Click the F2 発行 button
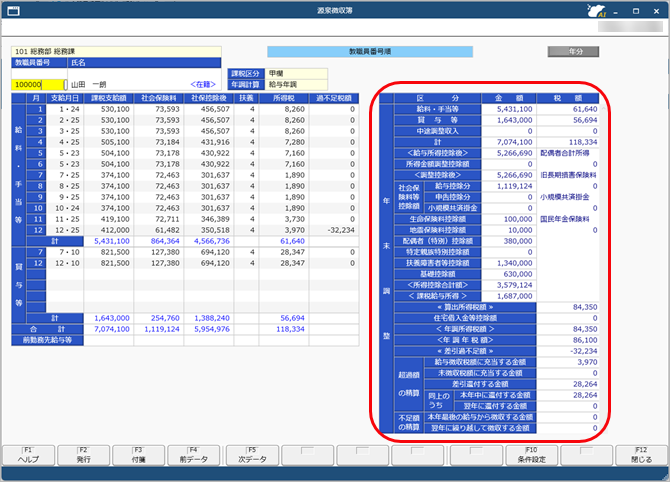Screen dimensions: 670x482 tap(83, 455)
